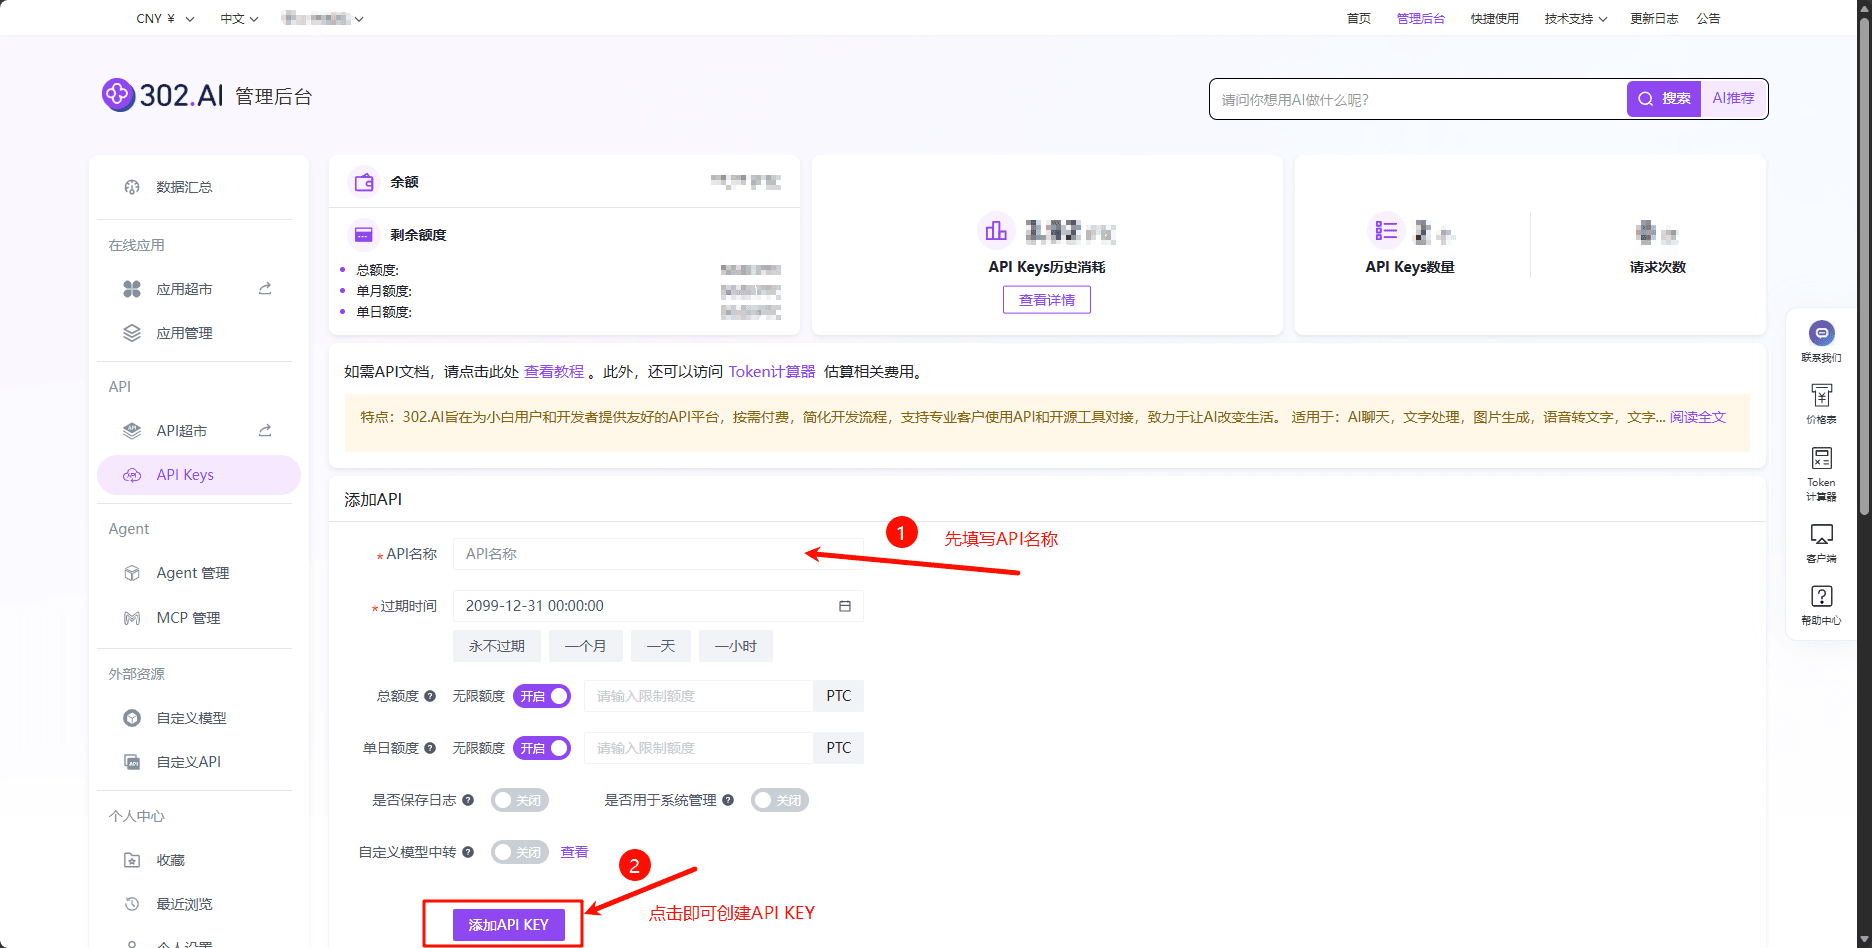Click the API Keys数量 list icon
1872x948 pixels.
click(1386, 231)
